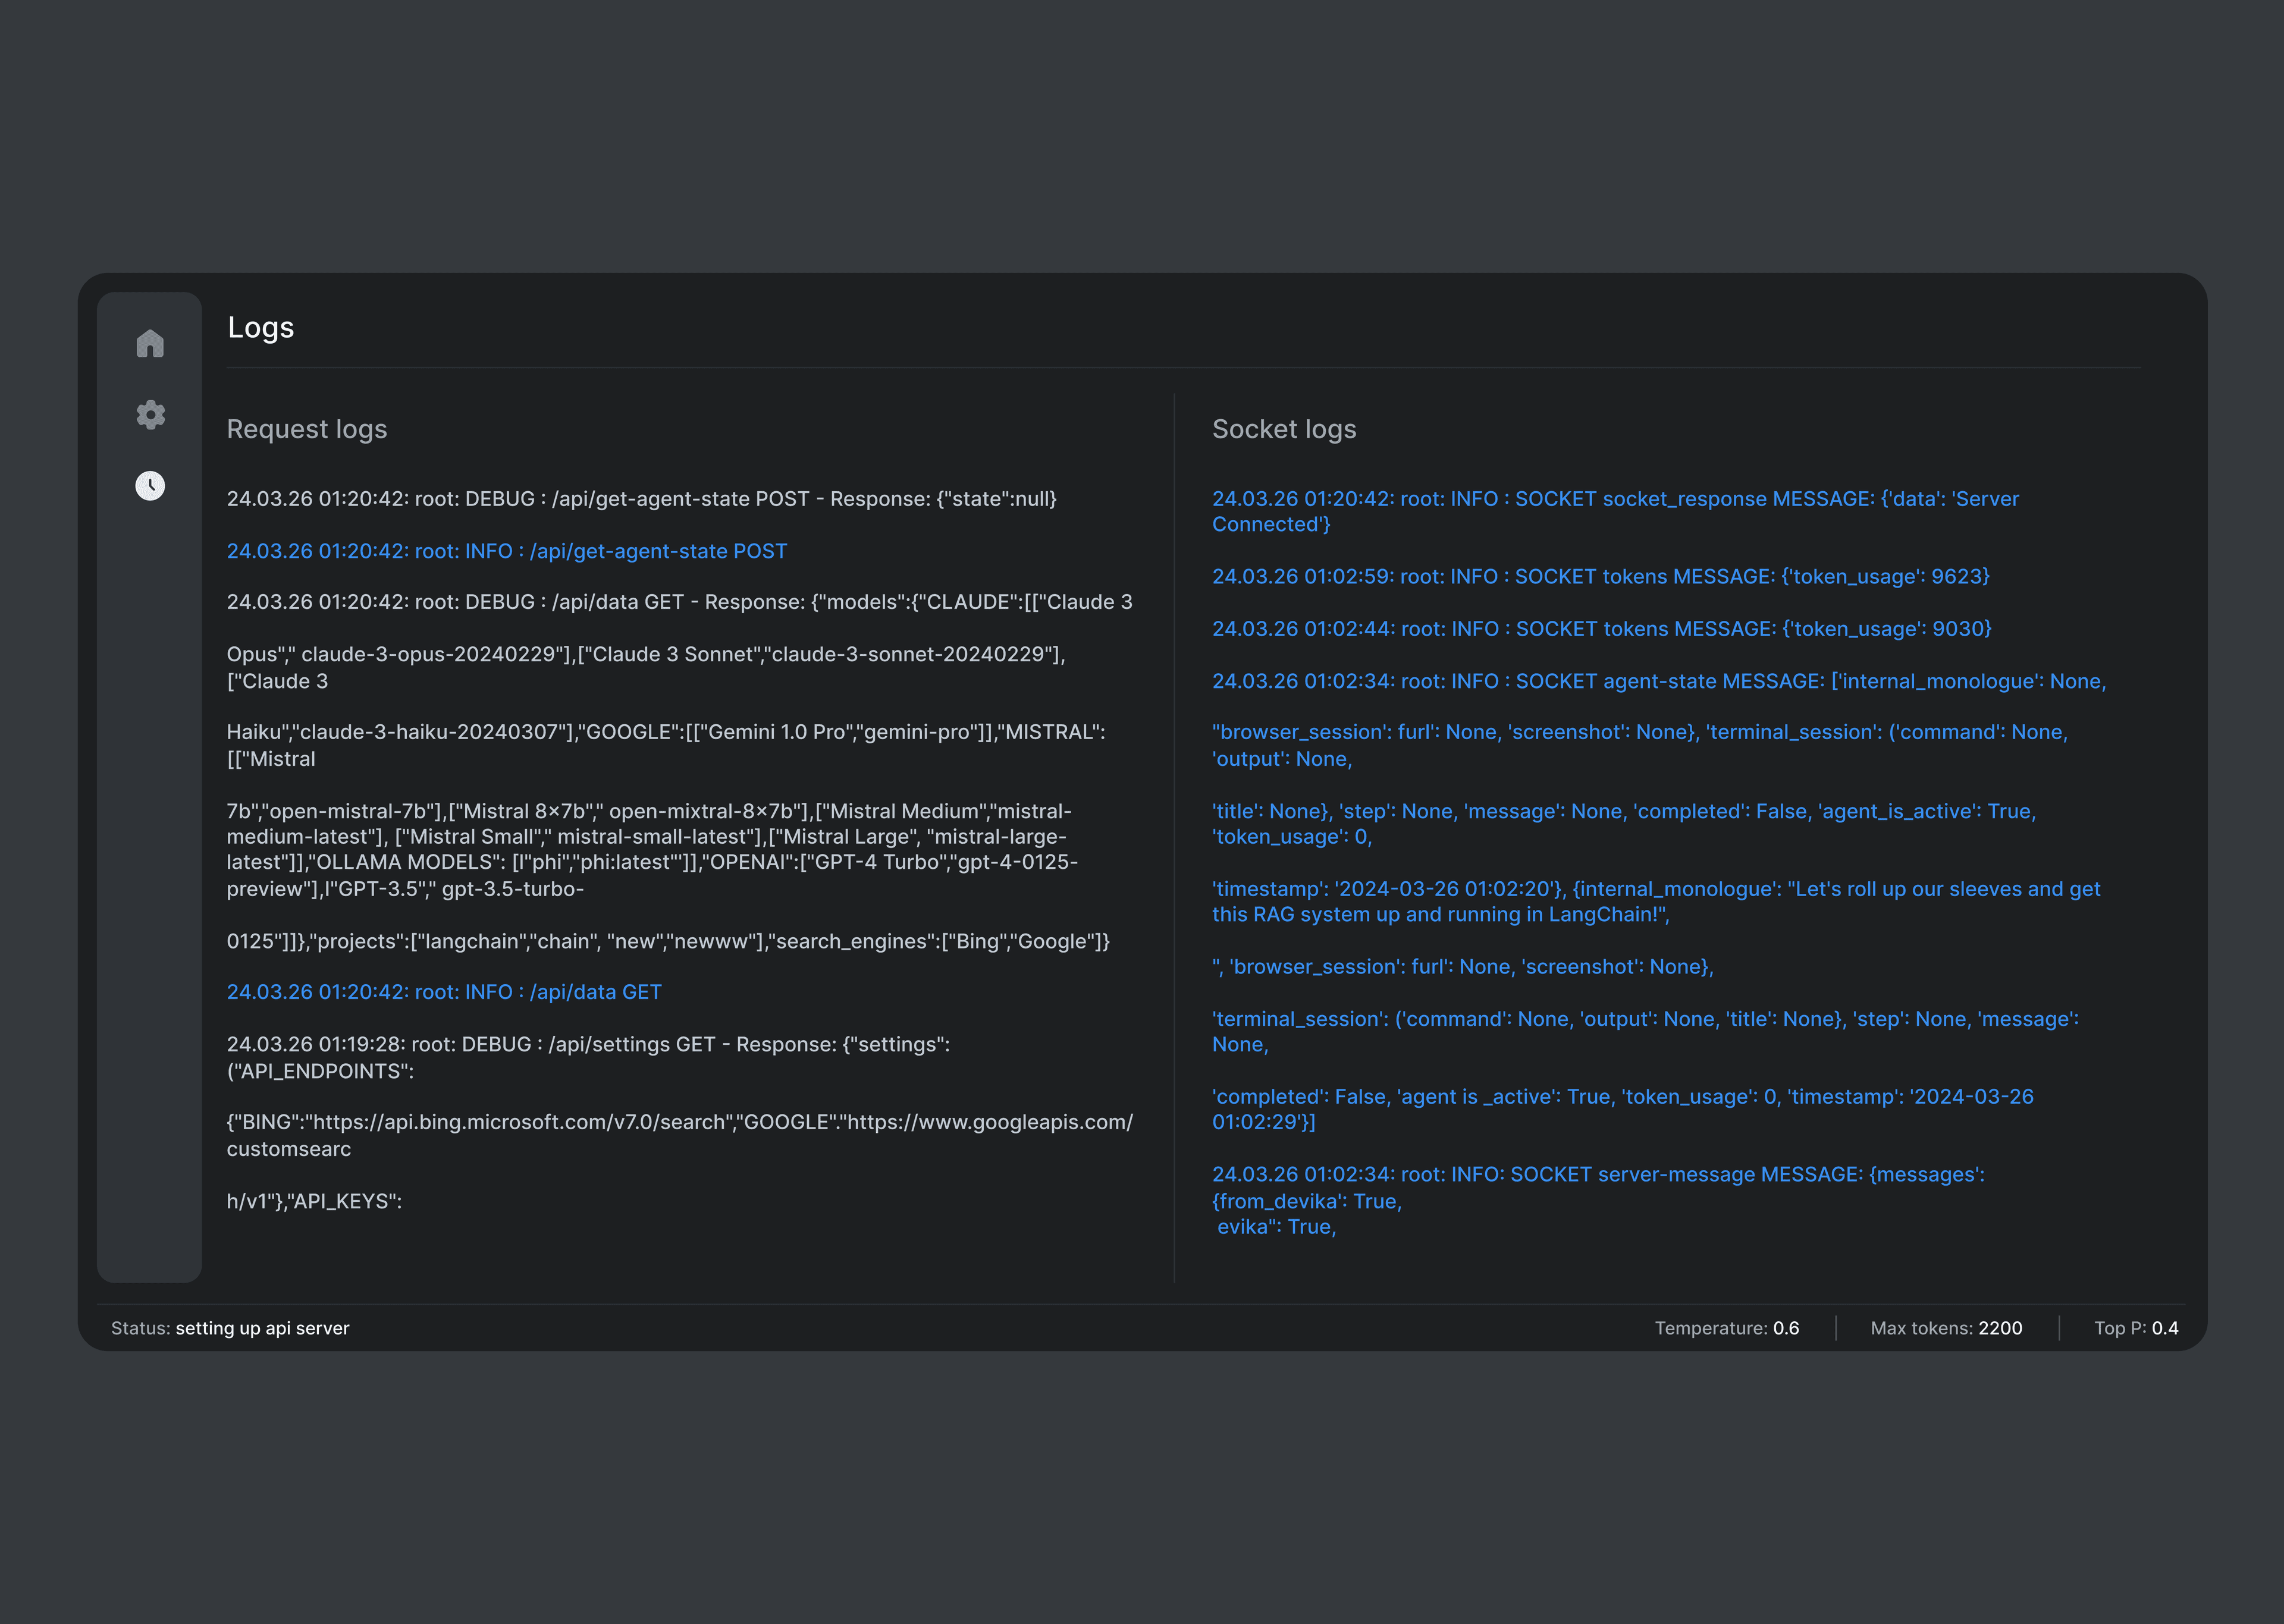Click the Socket logs heading
Image resolution: width=2284 pixels, height=1624 pixels.
[1283, 429]
